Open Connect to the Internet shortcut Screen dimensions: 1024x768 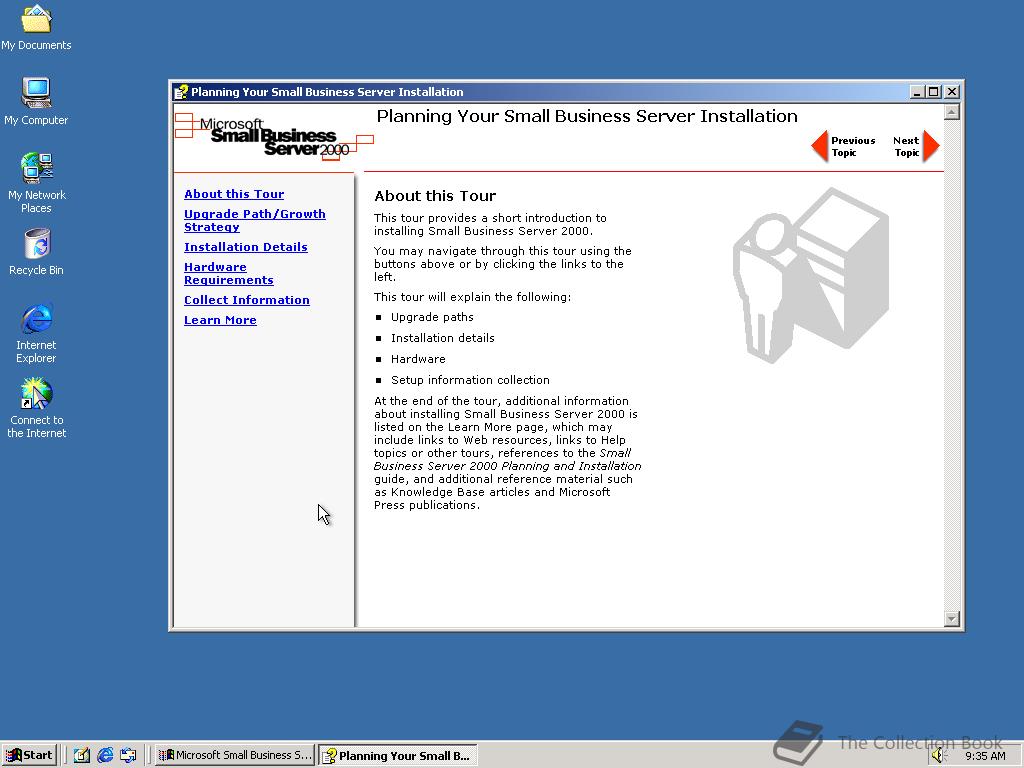tap(36, 408)
